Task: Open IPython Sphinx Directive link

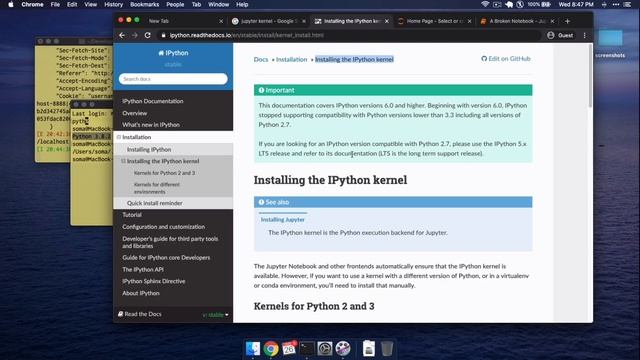Action: (x=153, y=281)
